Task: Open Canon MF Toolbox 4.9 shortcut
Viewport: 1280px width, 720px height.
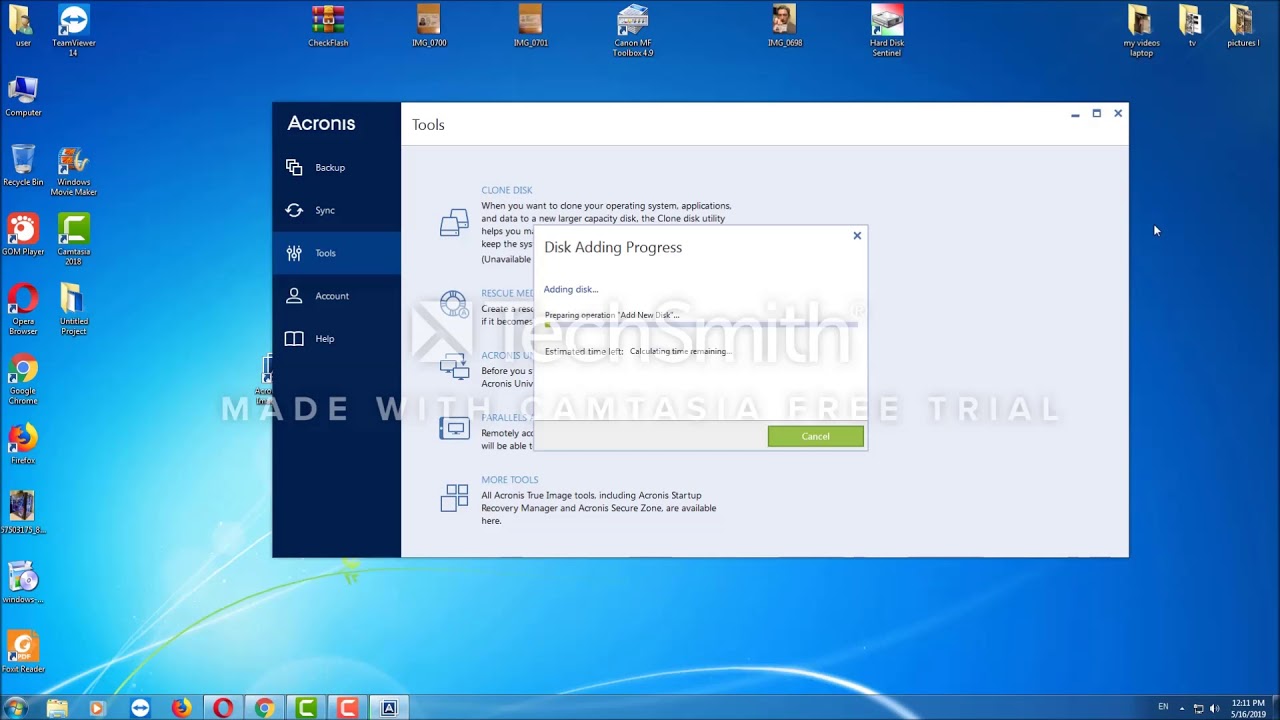Action: click(632, 31)
